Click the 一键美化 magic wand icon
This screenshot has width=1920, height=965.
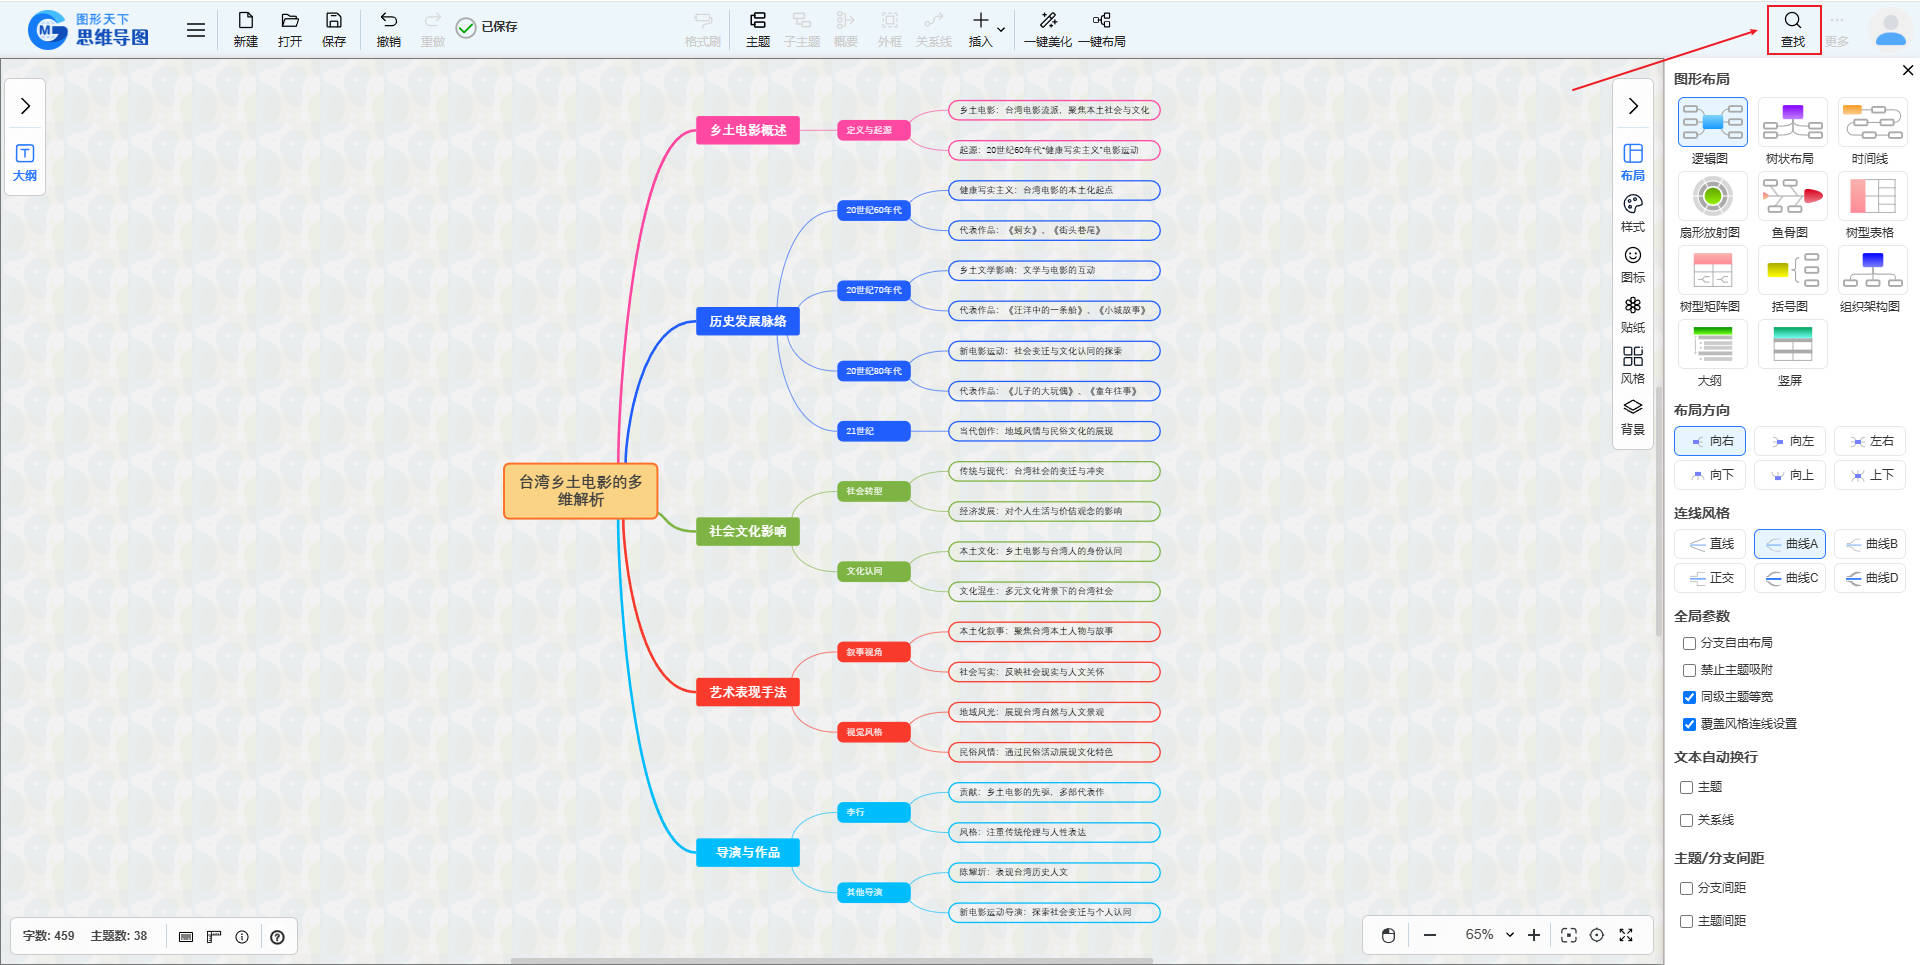pyautogui.click(x=1047, y=21)
